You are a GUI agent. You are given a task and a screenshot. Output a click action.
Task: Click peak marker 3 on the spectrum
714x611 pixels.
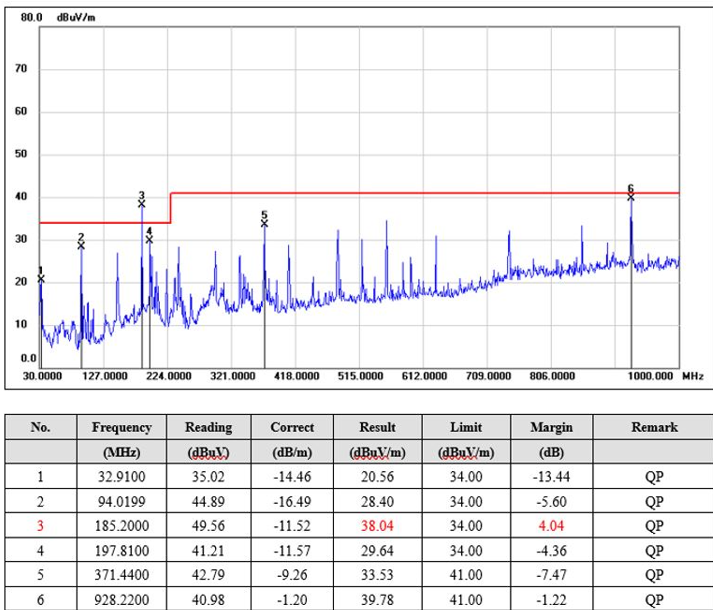(x=142, y=203)
